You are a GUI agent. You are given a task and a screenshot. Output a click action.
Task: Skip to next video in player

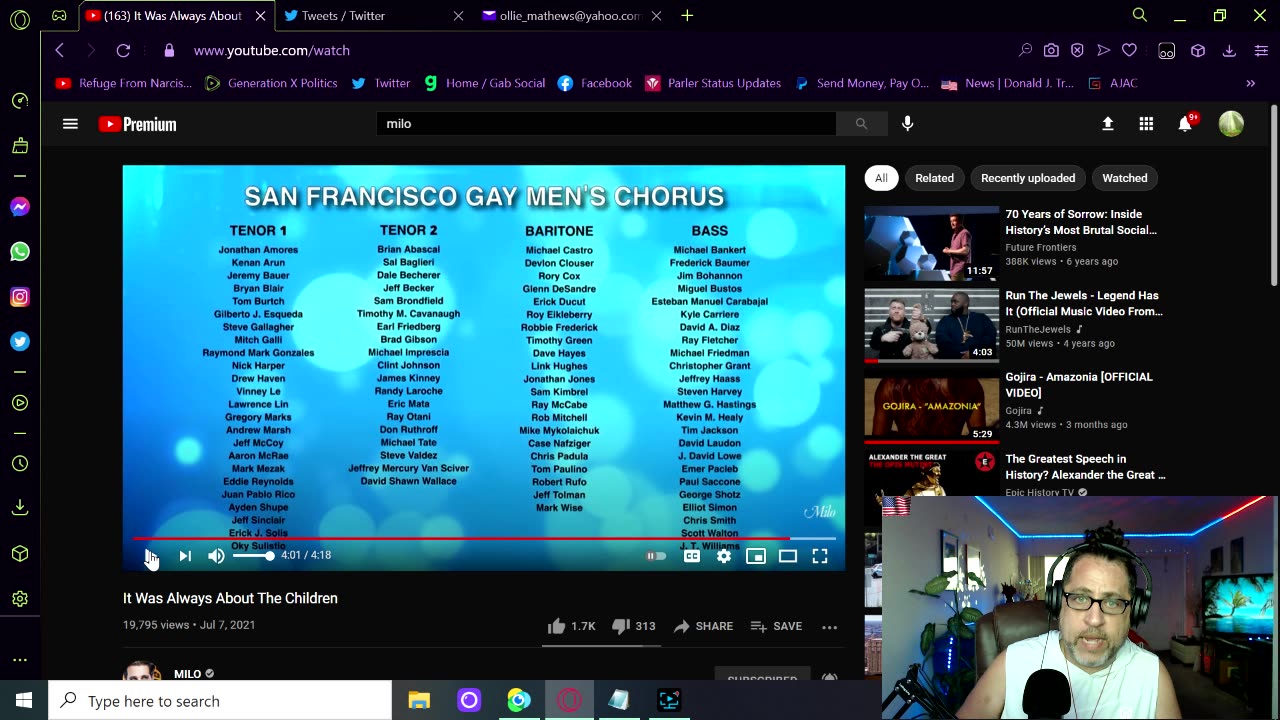185,555
